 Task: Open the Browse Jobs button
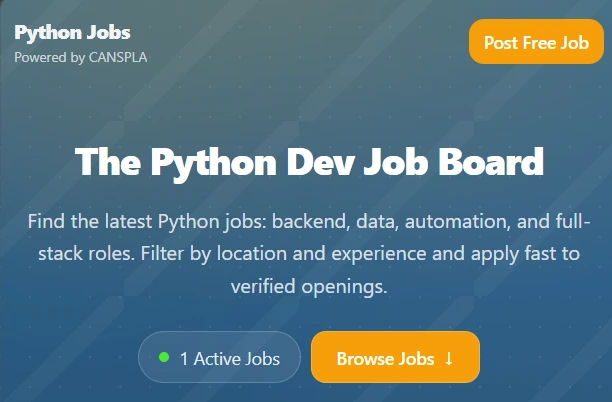(x=395, y=358)
